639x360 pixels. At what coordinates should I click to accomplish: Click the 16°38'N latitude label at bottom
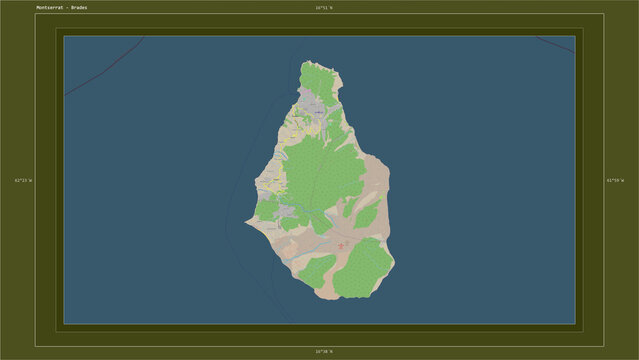click(x=324, y=351)
